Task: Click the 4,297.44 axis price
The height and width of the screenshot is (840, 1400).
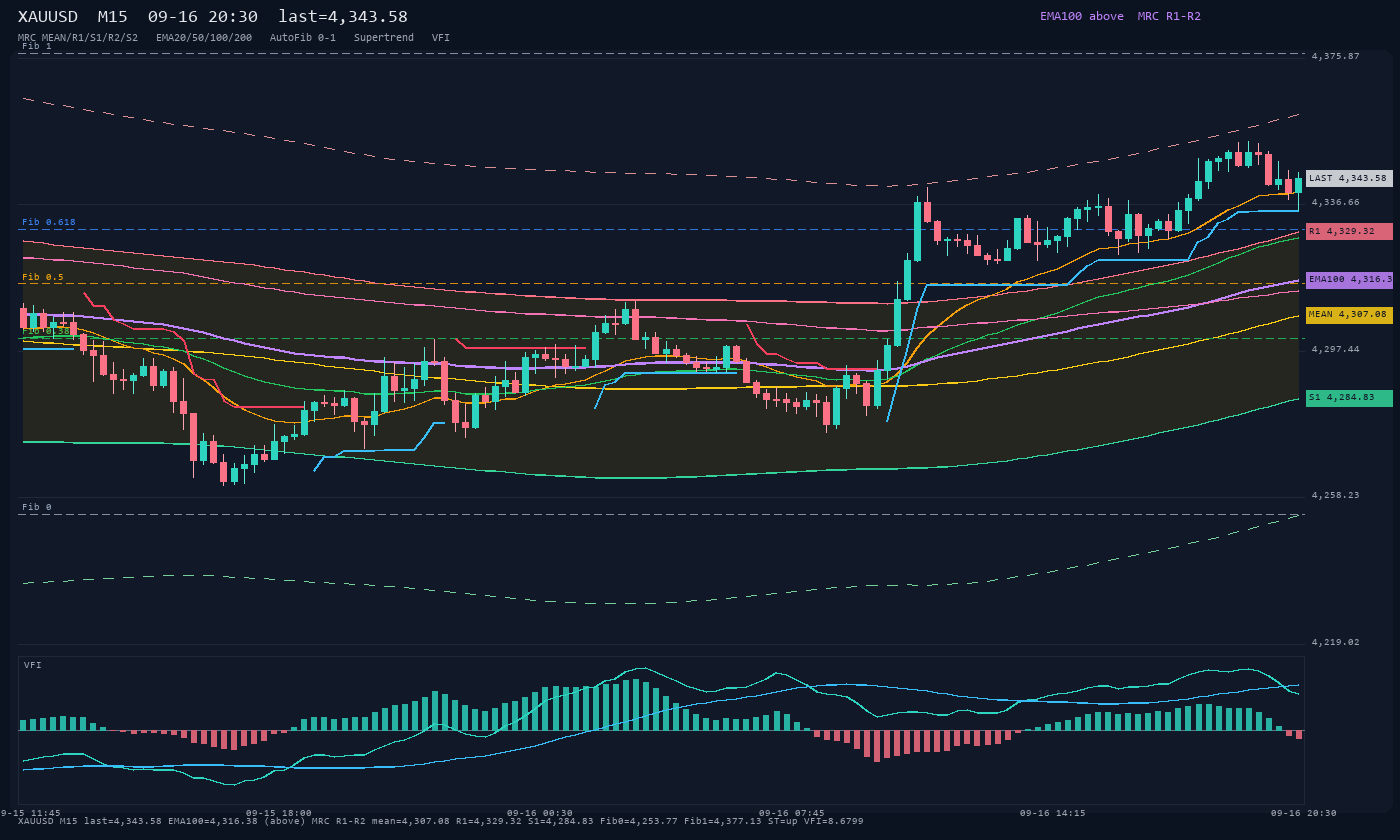Action: (x=1336, y=349)
